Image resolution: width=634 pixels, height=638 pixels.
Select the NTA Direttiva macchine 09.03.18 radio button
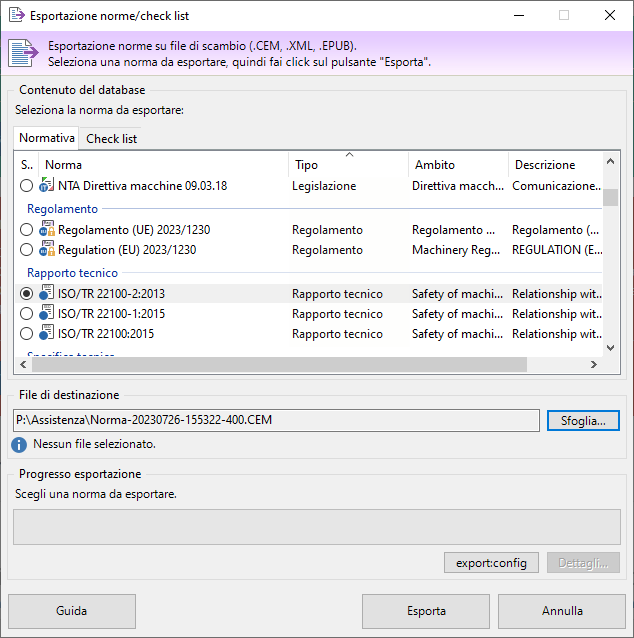26,186
